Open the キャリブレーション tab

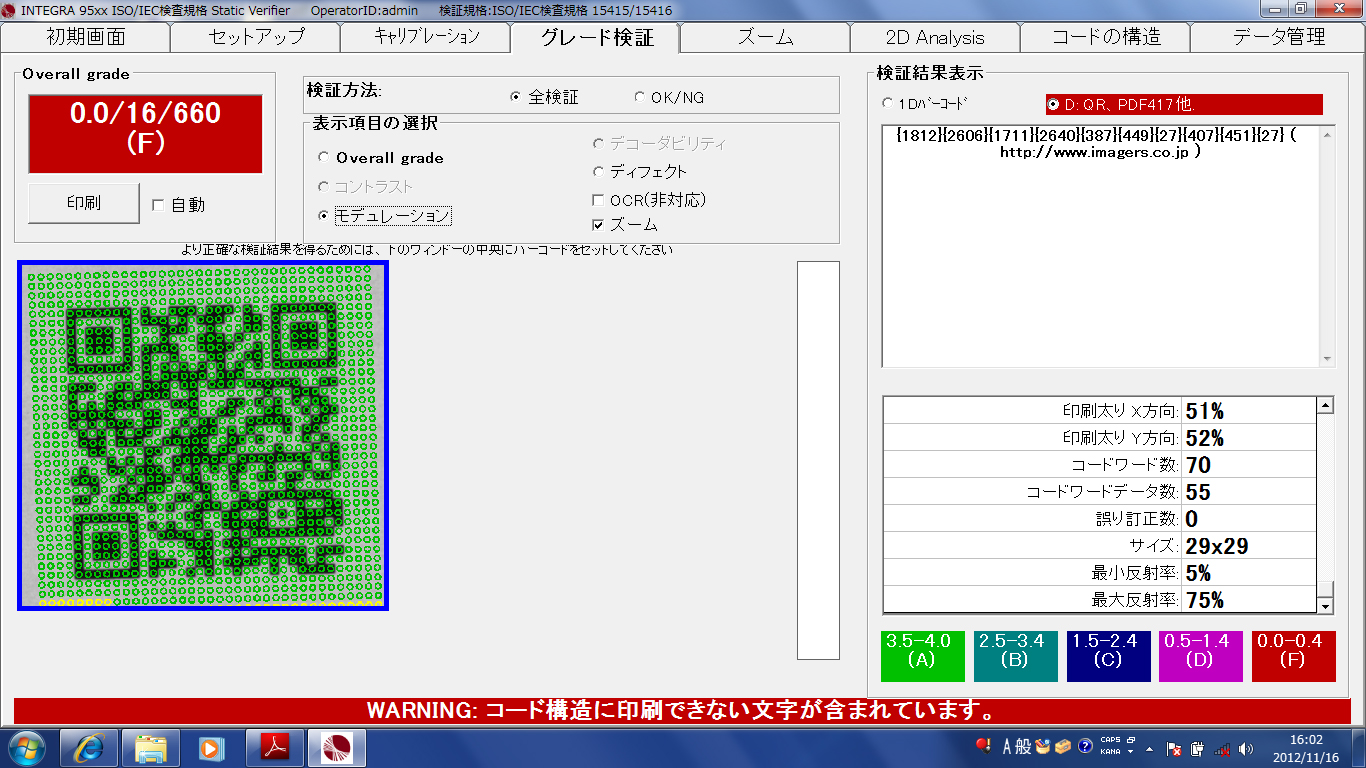pyautogui.click(x=425, y=37)
